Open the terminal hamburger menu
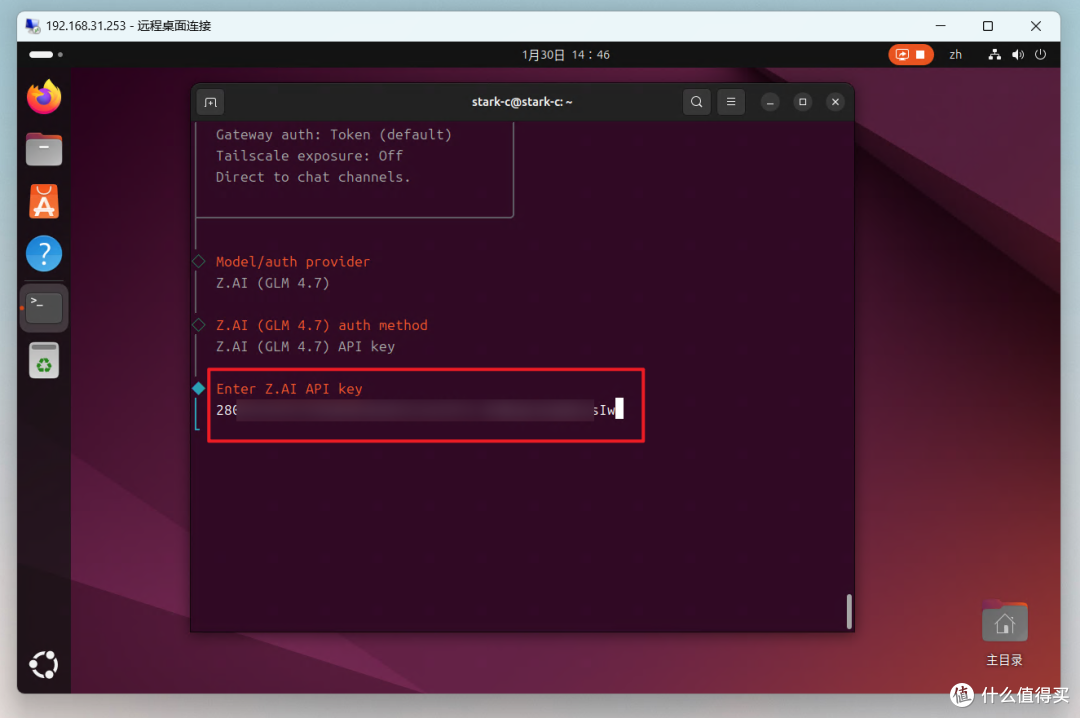The width and height of the screenshot is (1080, 718). click(731, 102)
